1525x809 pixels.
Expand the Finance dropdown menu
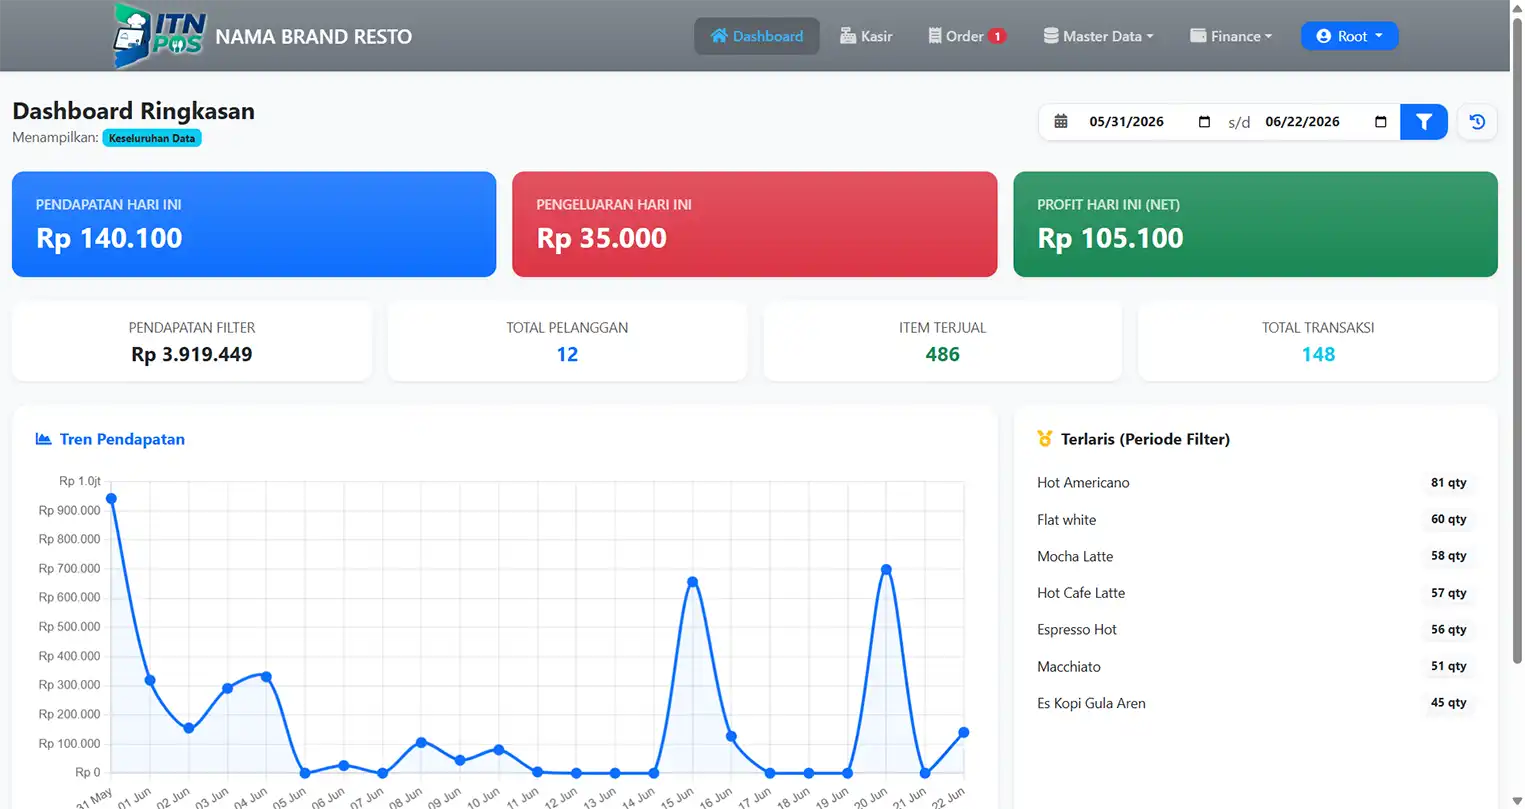tap(1231, 36)
